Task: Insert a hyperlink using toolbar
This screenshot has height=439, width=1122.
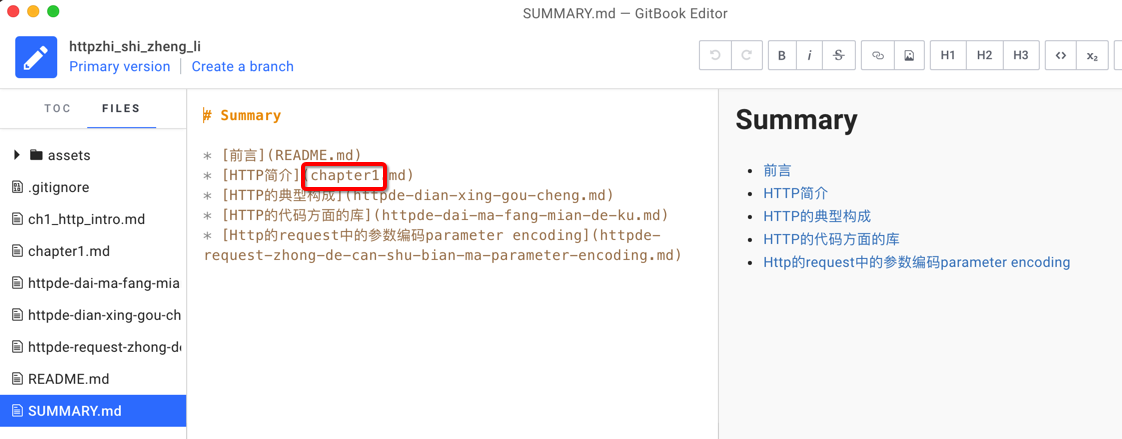Action: (x=878, y=56)
